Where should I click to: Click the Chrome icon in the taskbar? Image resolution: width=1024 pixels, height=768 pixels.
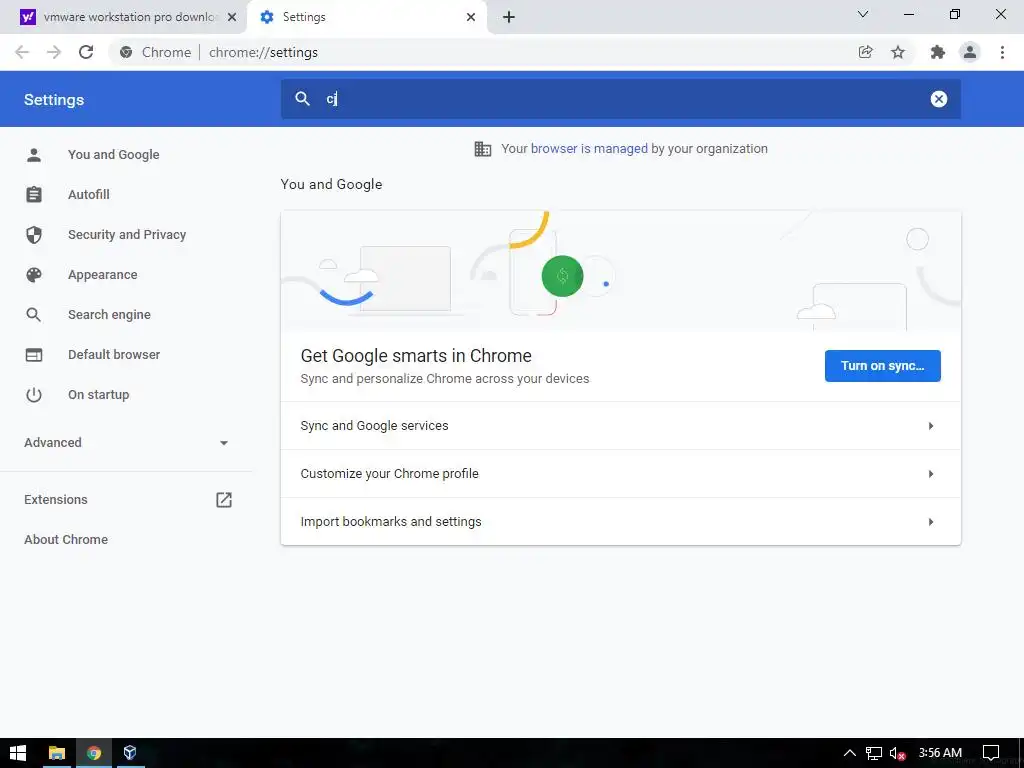coord(94,753)
